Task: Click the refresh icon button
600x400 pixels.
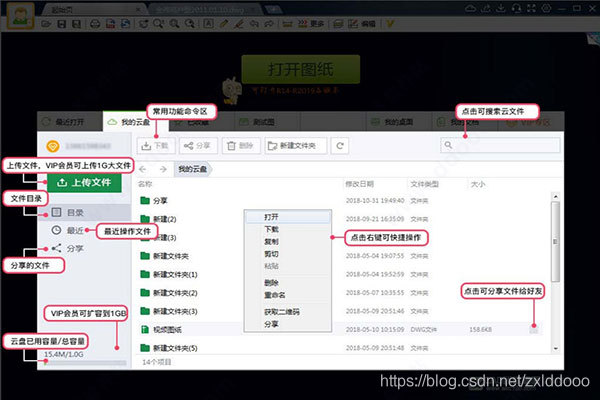Action: pyautogui.click(x=340, y=145)
